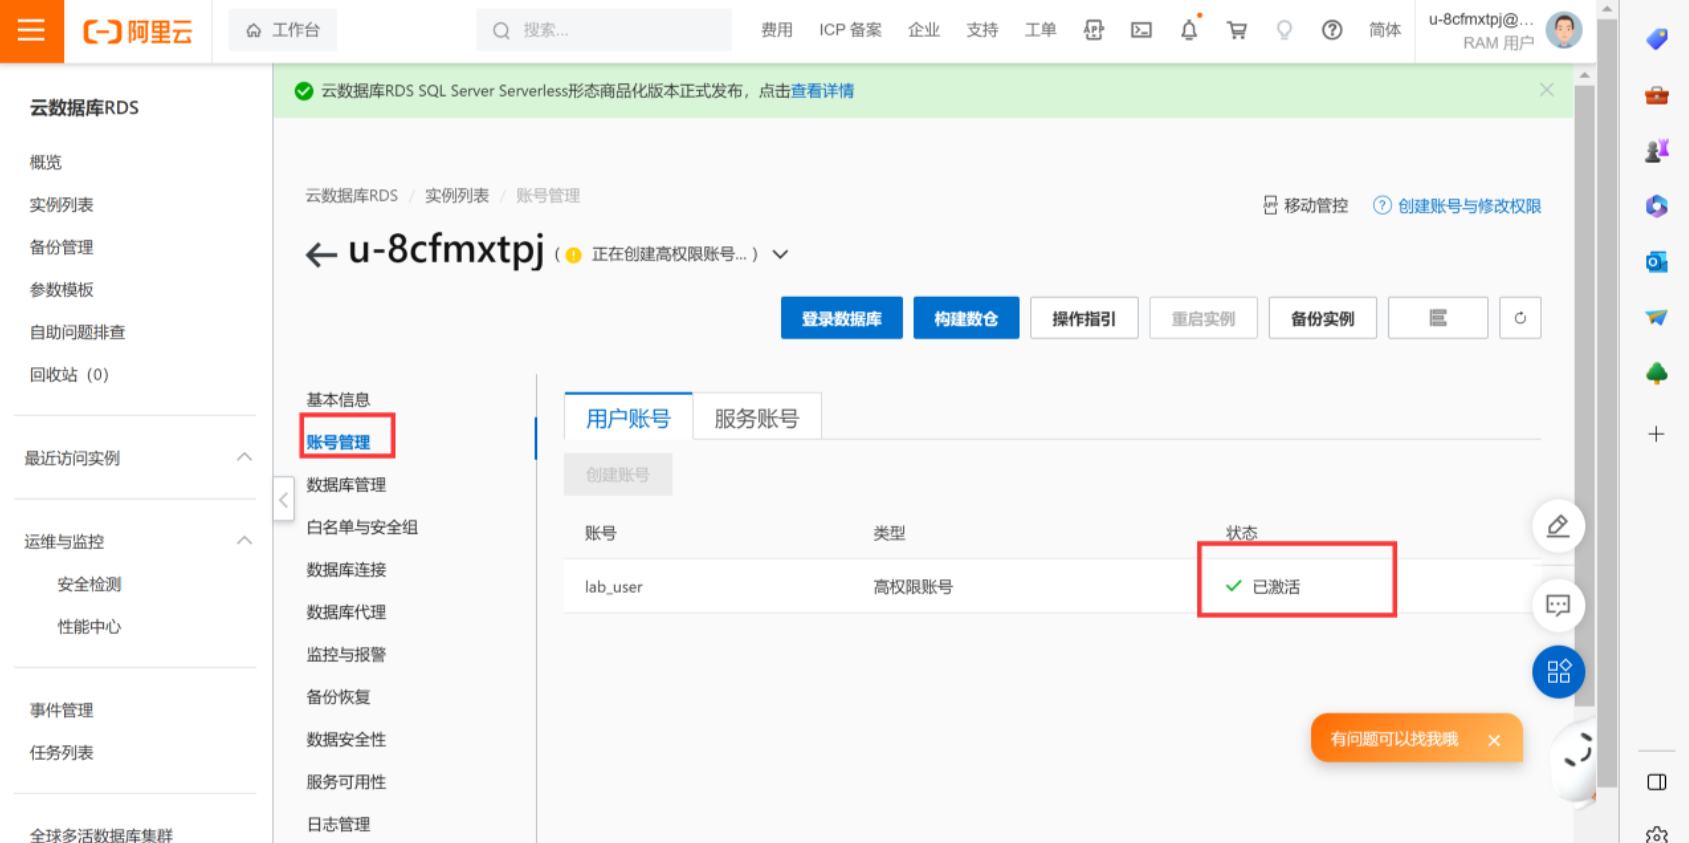Click the floating edit pencil icon
The image size is (1689, 843).
coord(1558,526)
